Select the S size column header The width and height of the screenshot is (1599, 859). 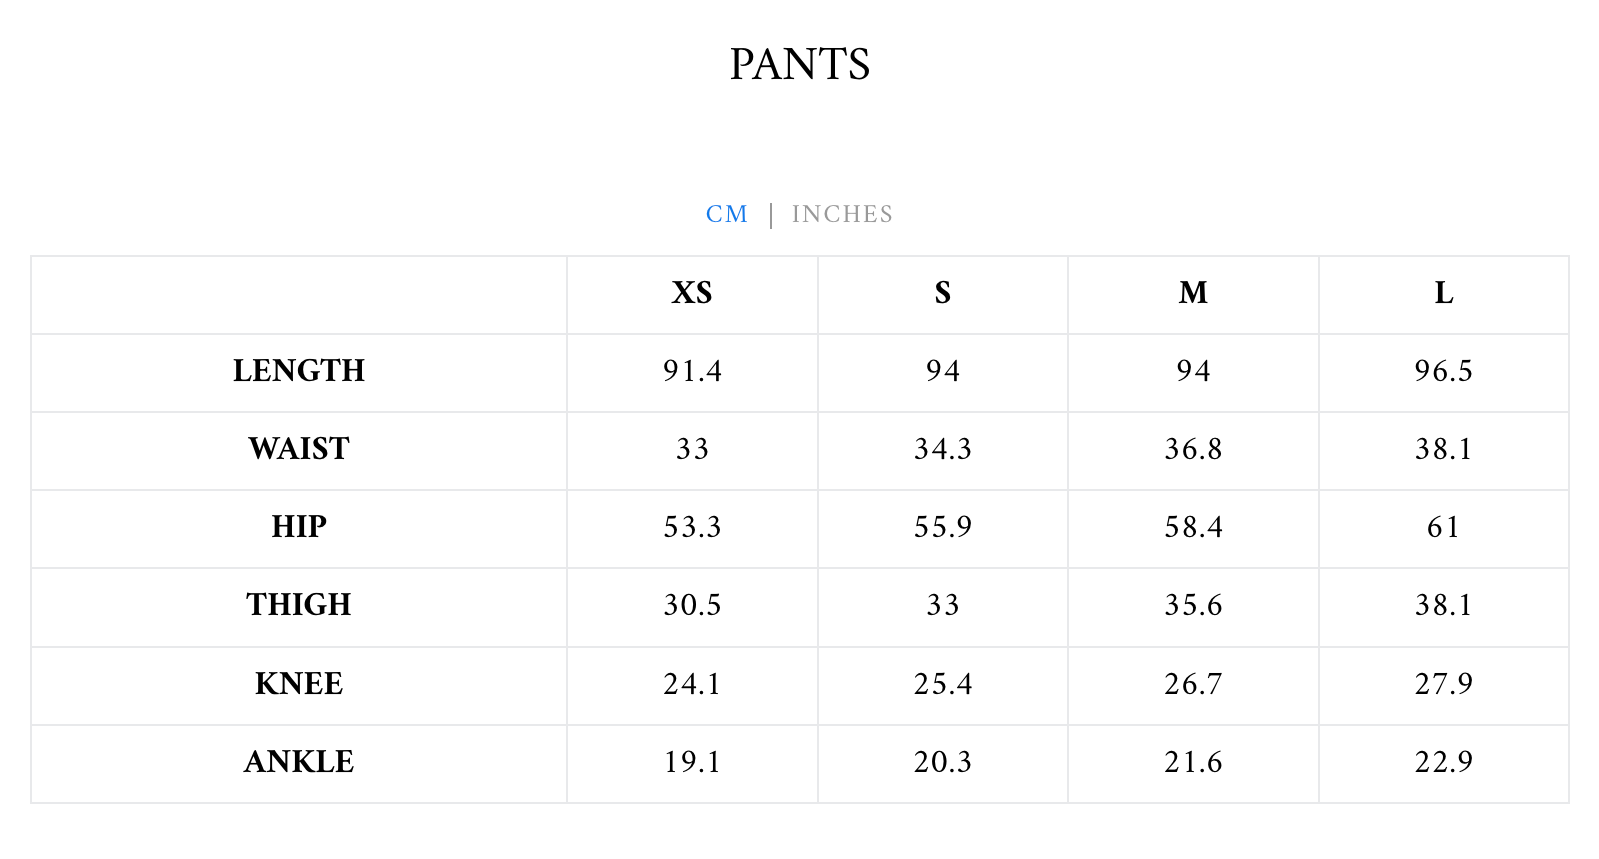point(943,293)
